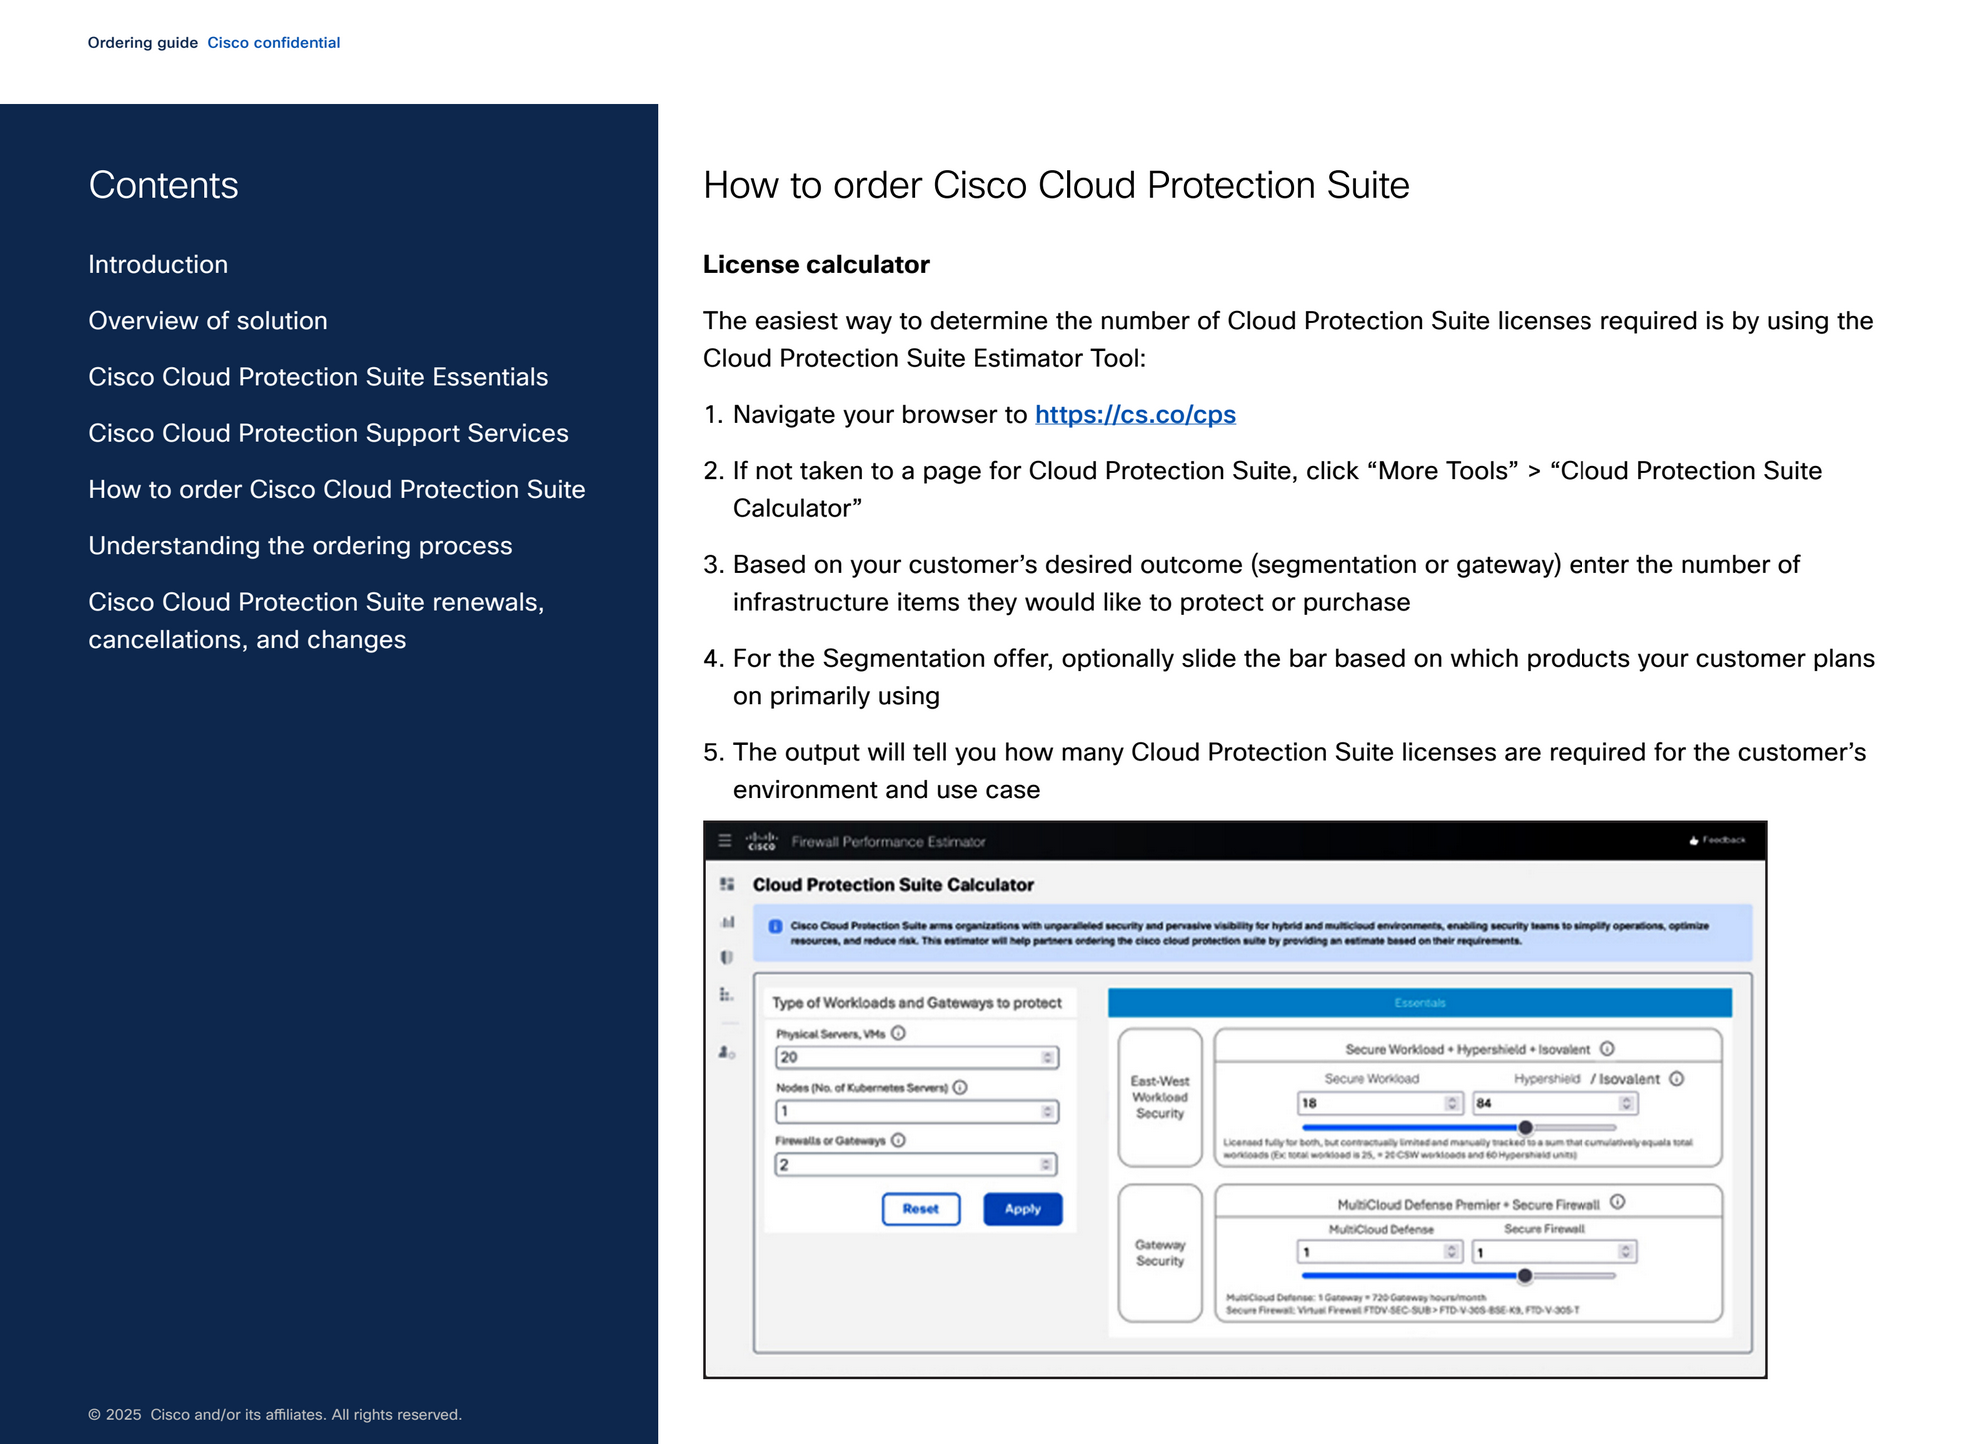Select the bar chart icon in the sidebar
The width and height of the screenshot is (1968, 1444).
[x=727, y=922]
